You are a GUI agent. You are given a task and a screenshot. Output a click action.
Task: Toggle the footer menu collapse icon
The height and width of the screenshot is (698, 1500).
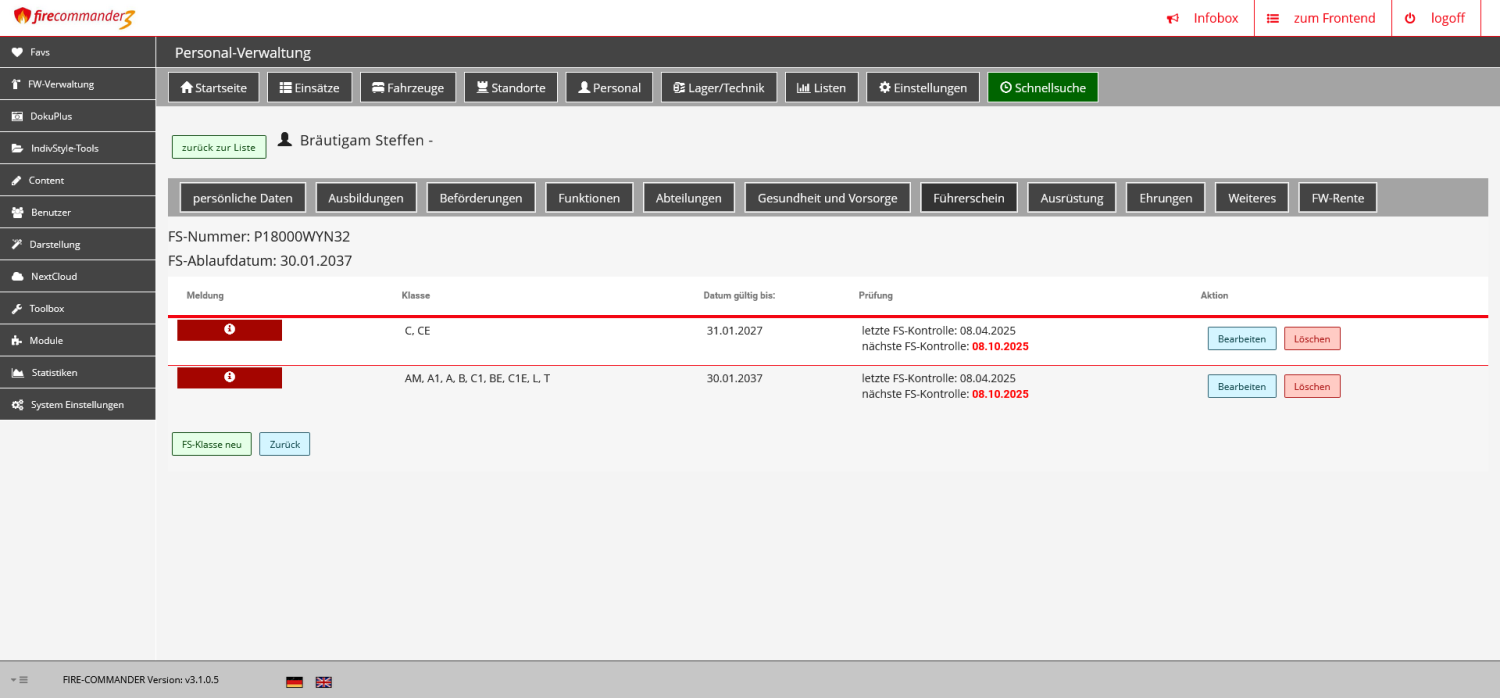[x=19, y=680]
